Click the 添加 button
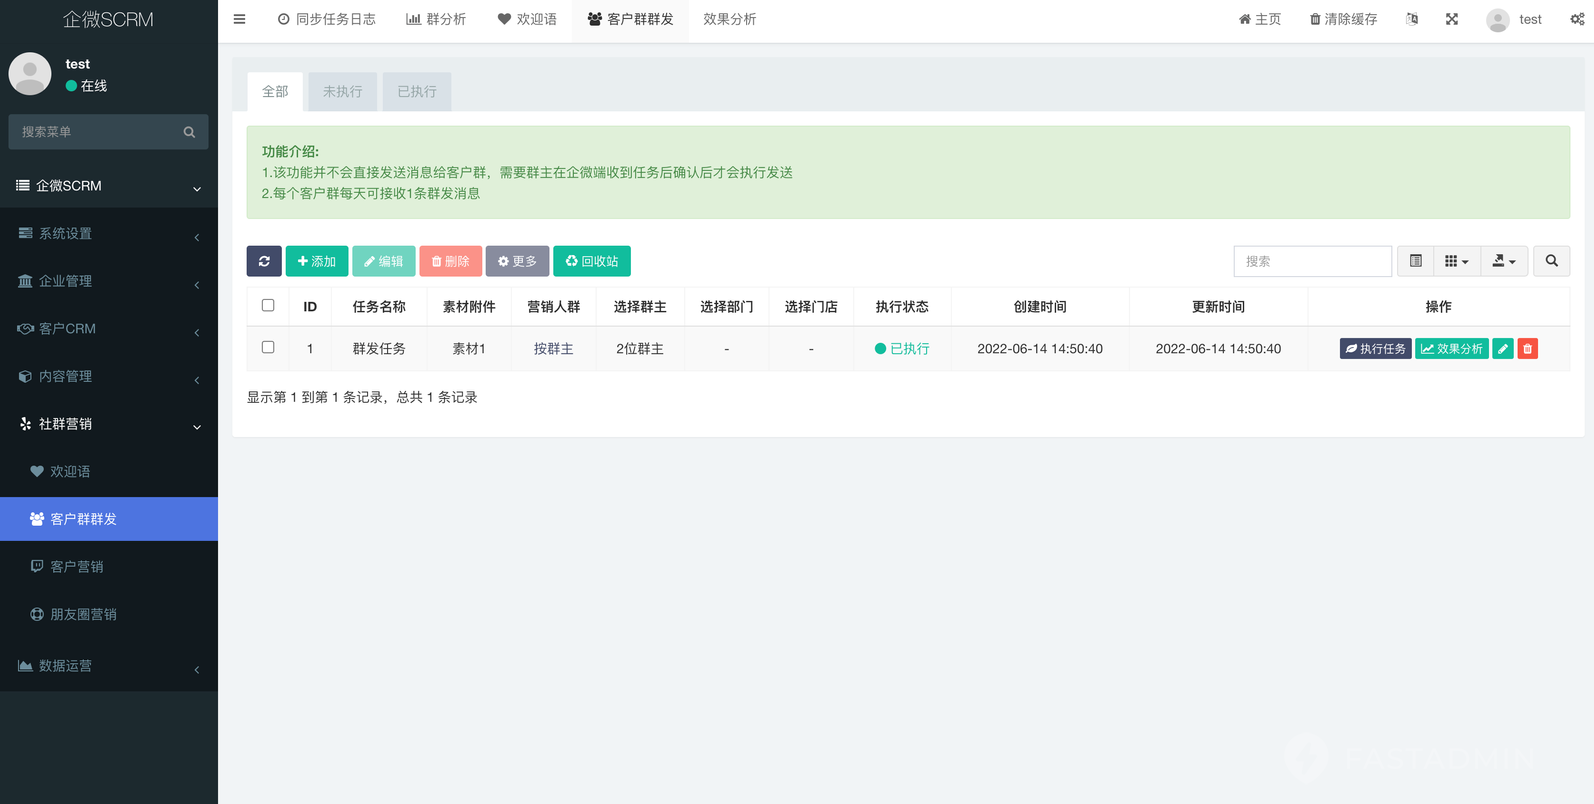Image resolution: width=1594 pixels, height=804 pixels. pyautogui.click(x=316, y=261)
